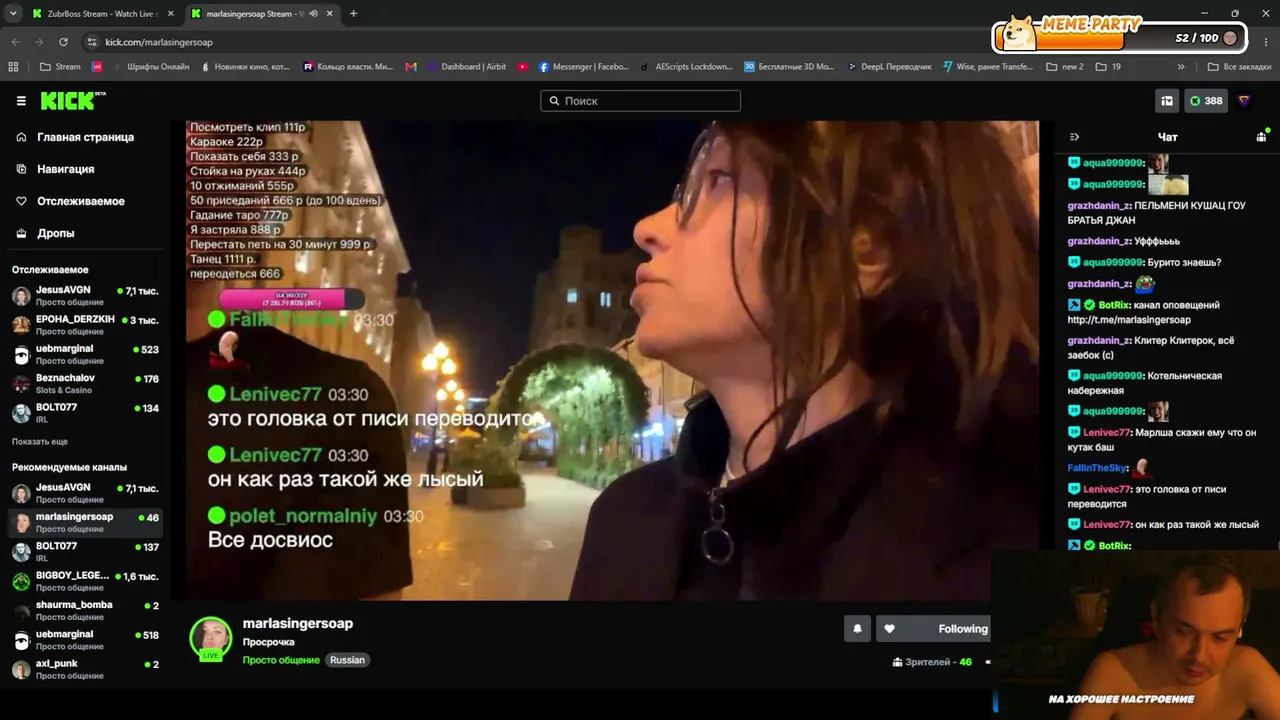Click FallInTheSky username in chat
Screen dimensions: 1280x720
(1097, 468)
